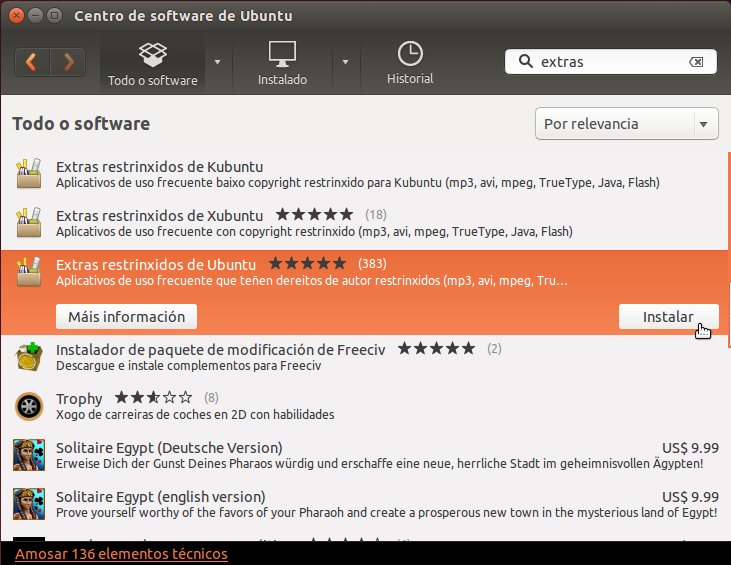Install Extras restrinxidos de Ubuntu
The height and width of the screenshot is (565, 731).
[668, 317]
